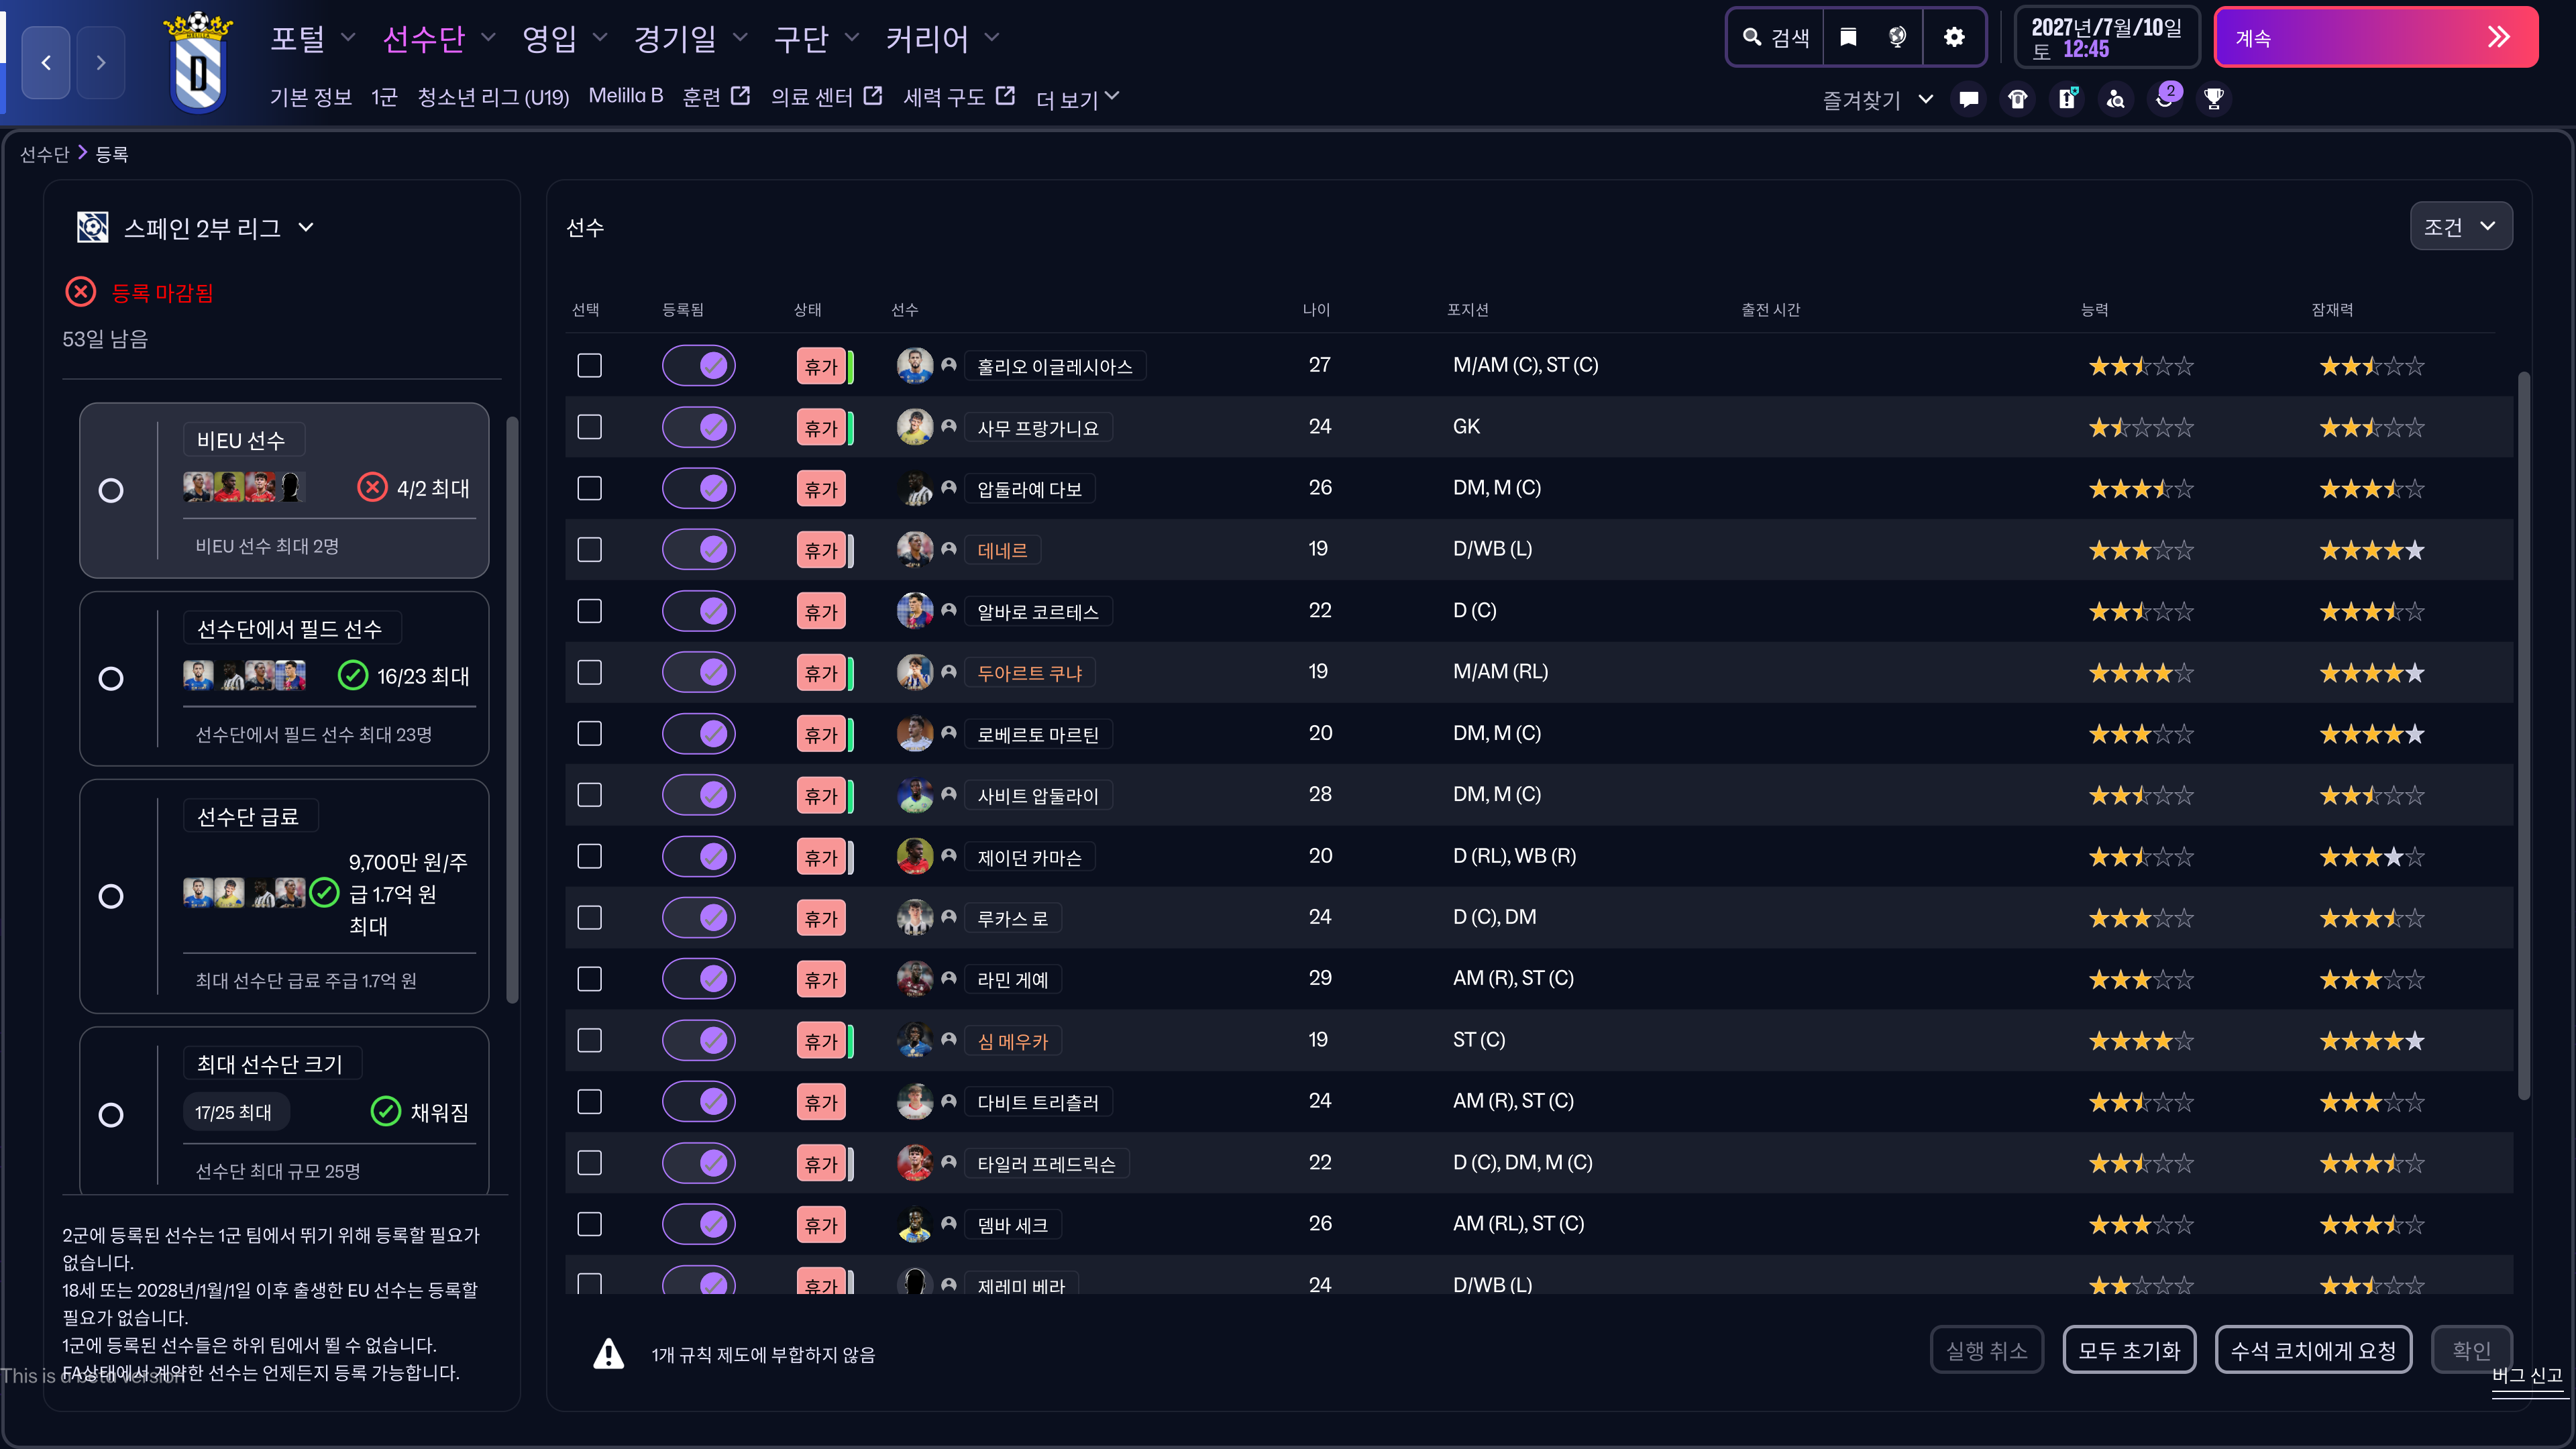Open the messages speech bubble shortcut

[1969, 99]
